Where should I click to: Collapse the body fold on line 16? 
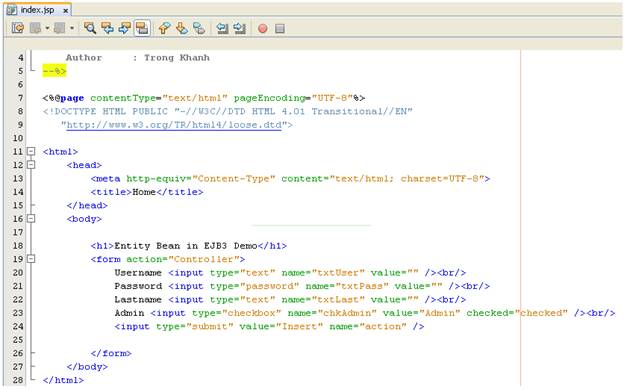tap(31, 219)
